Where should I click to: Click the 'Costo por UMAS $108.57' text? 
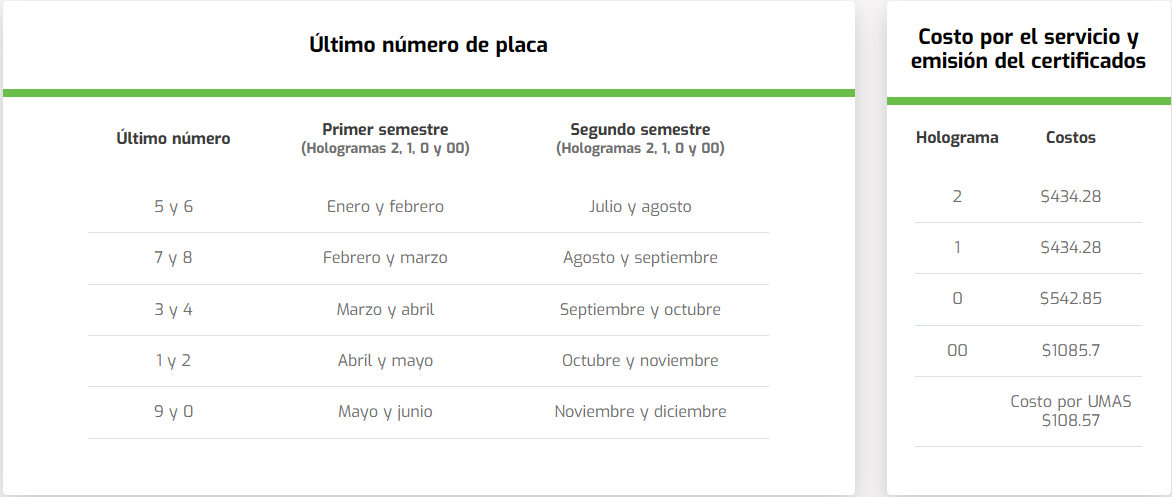coord(1070,411)
